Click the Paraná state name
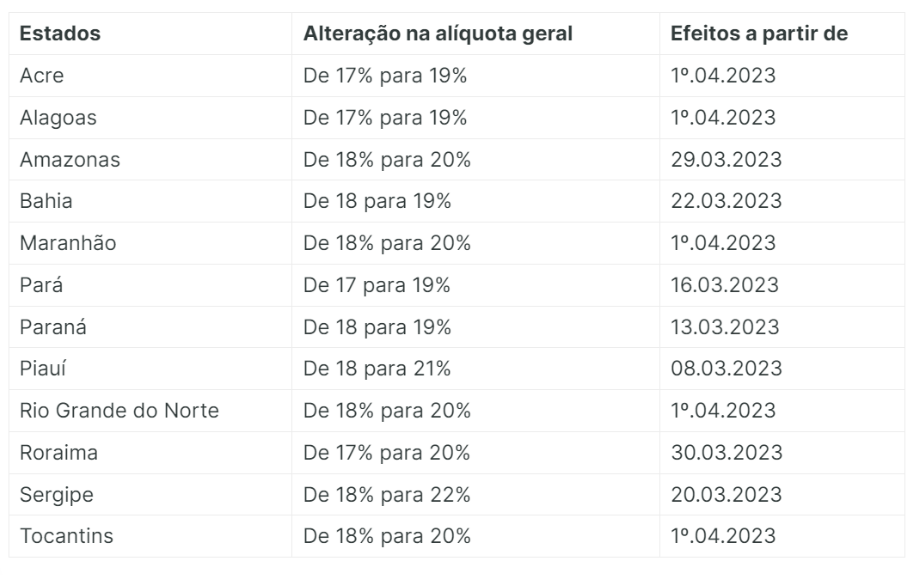This screenshot has width=922, height=575. click(54, 327)
